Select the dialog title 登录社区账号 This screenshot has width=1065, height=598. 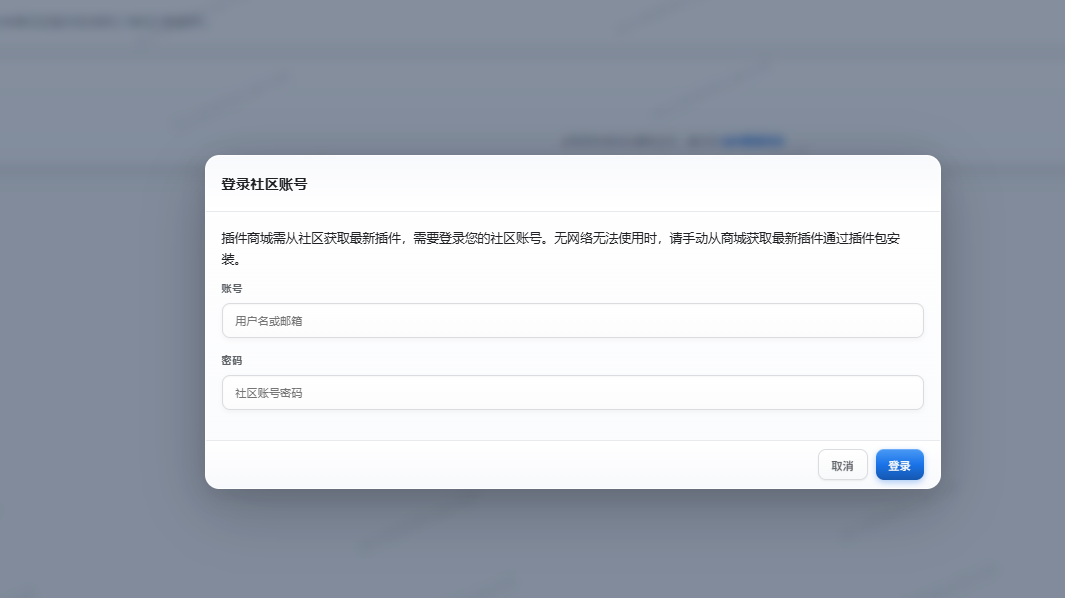(264, 184)
